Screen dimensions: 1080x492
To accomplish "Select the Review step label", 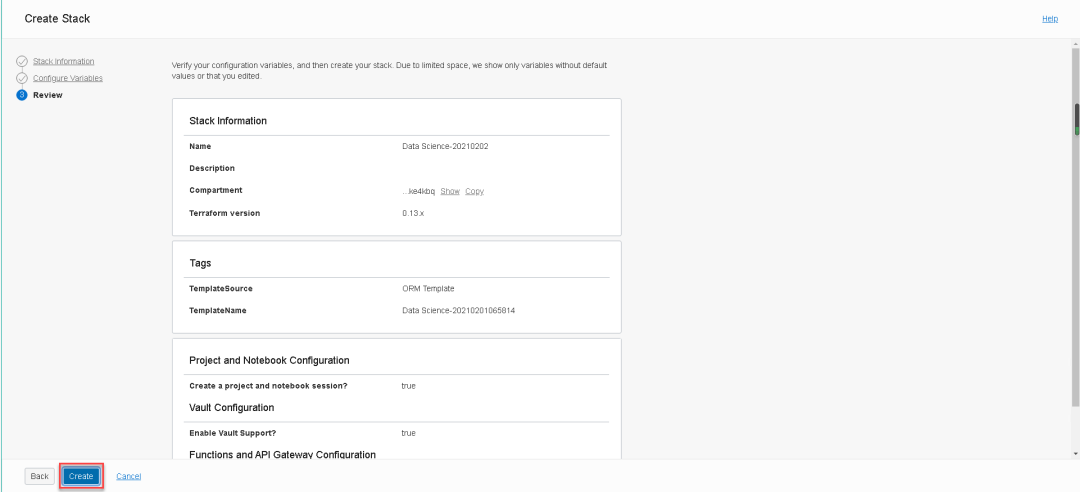I will click(x=48, y=95).
